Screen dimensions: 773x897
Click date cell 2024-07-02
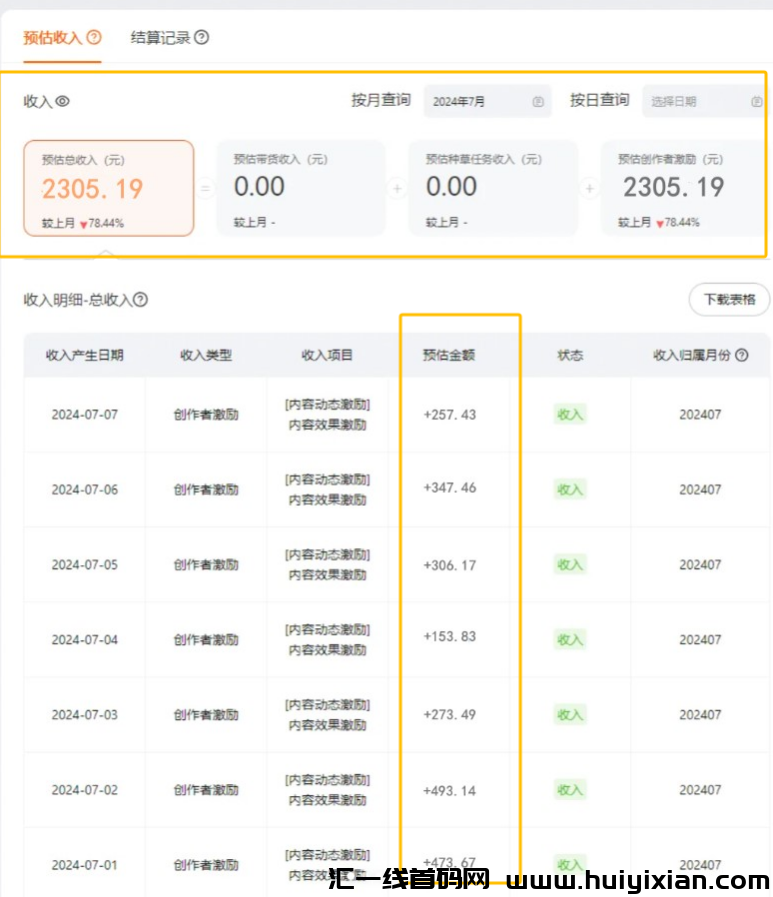coord(85,790)
